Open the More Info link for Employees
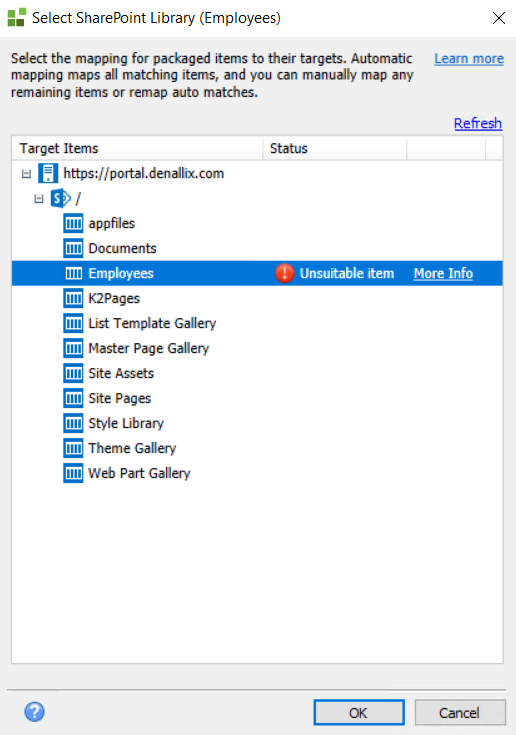Viewport: 516px width, 735px height. (x=443, y=273)
